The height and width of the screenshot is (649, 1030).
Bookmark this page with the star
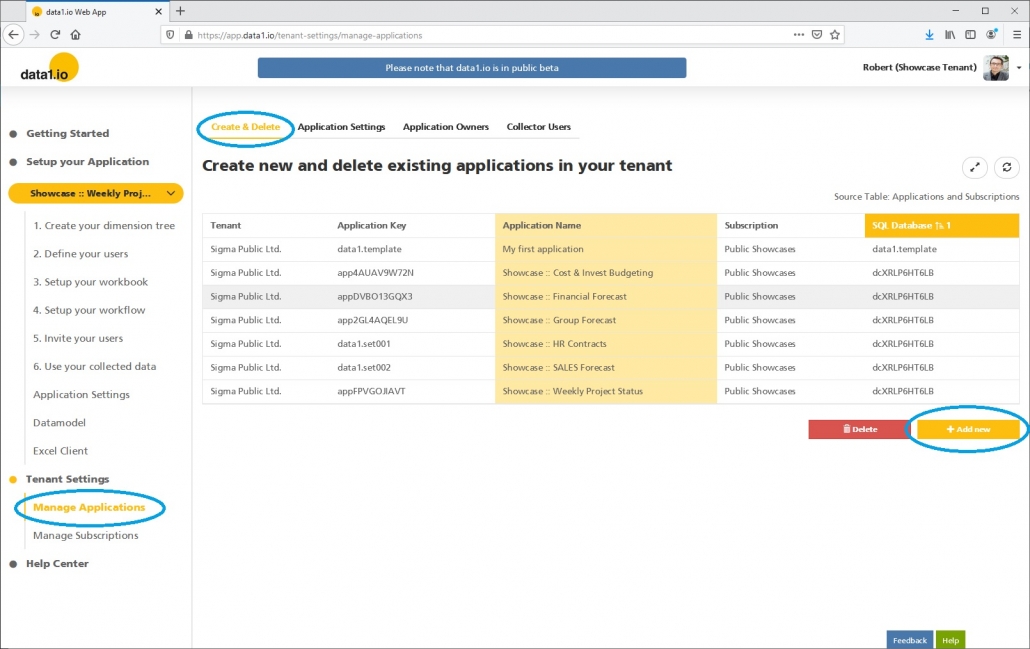coord(835,35)
